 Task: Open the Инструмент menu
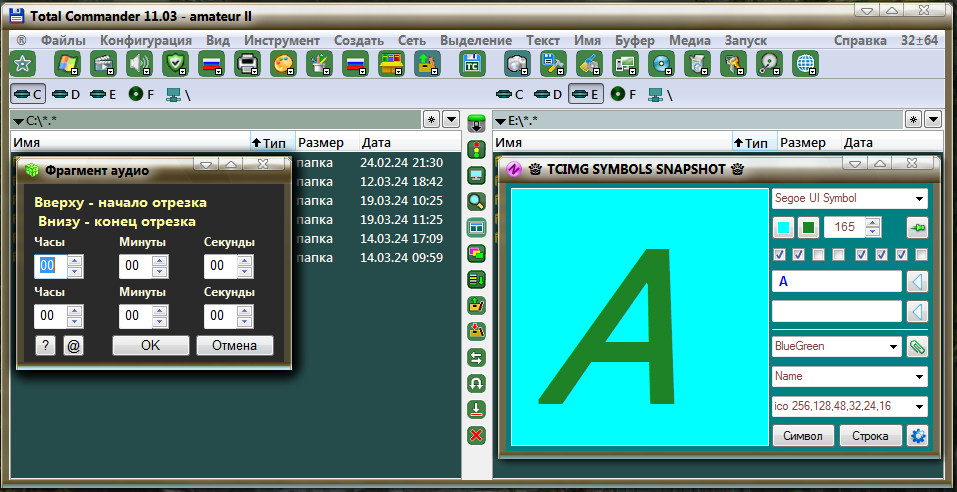[x=282, y=40]
